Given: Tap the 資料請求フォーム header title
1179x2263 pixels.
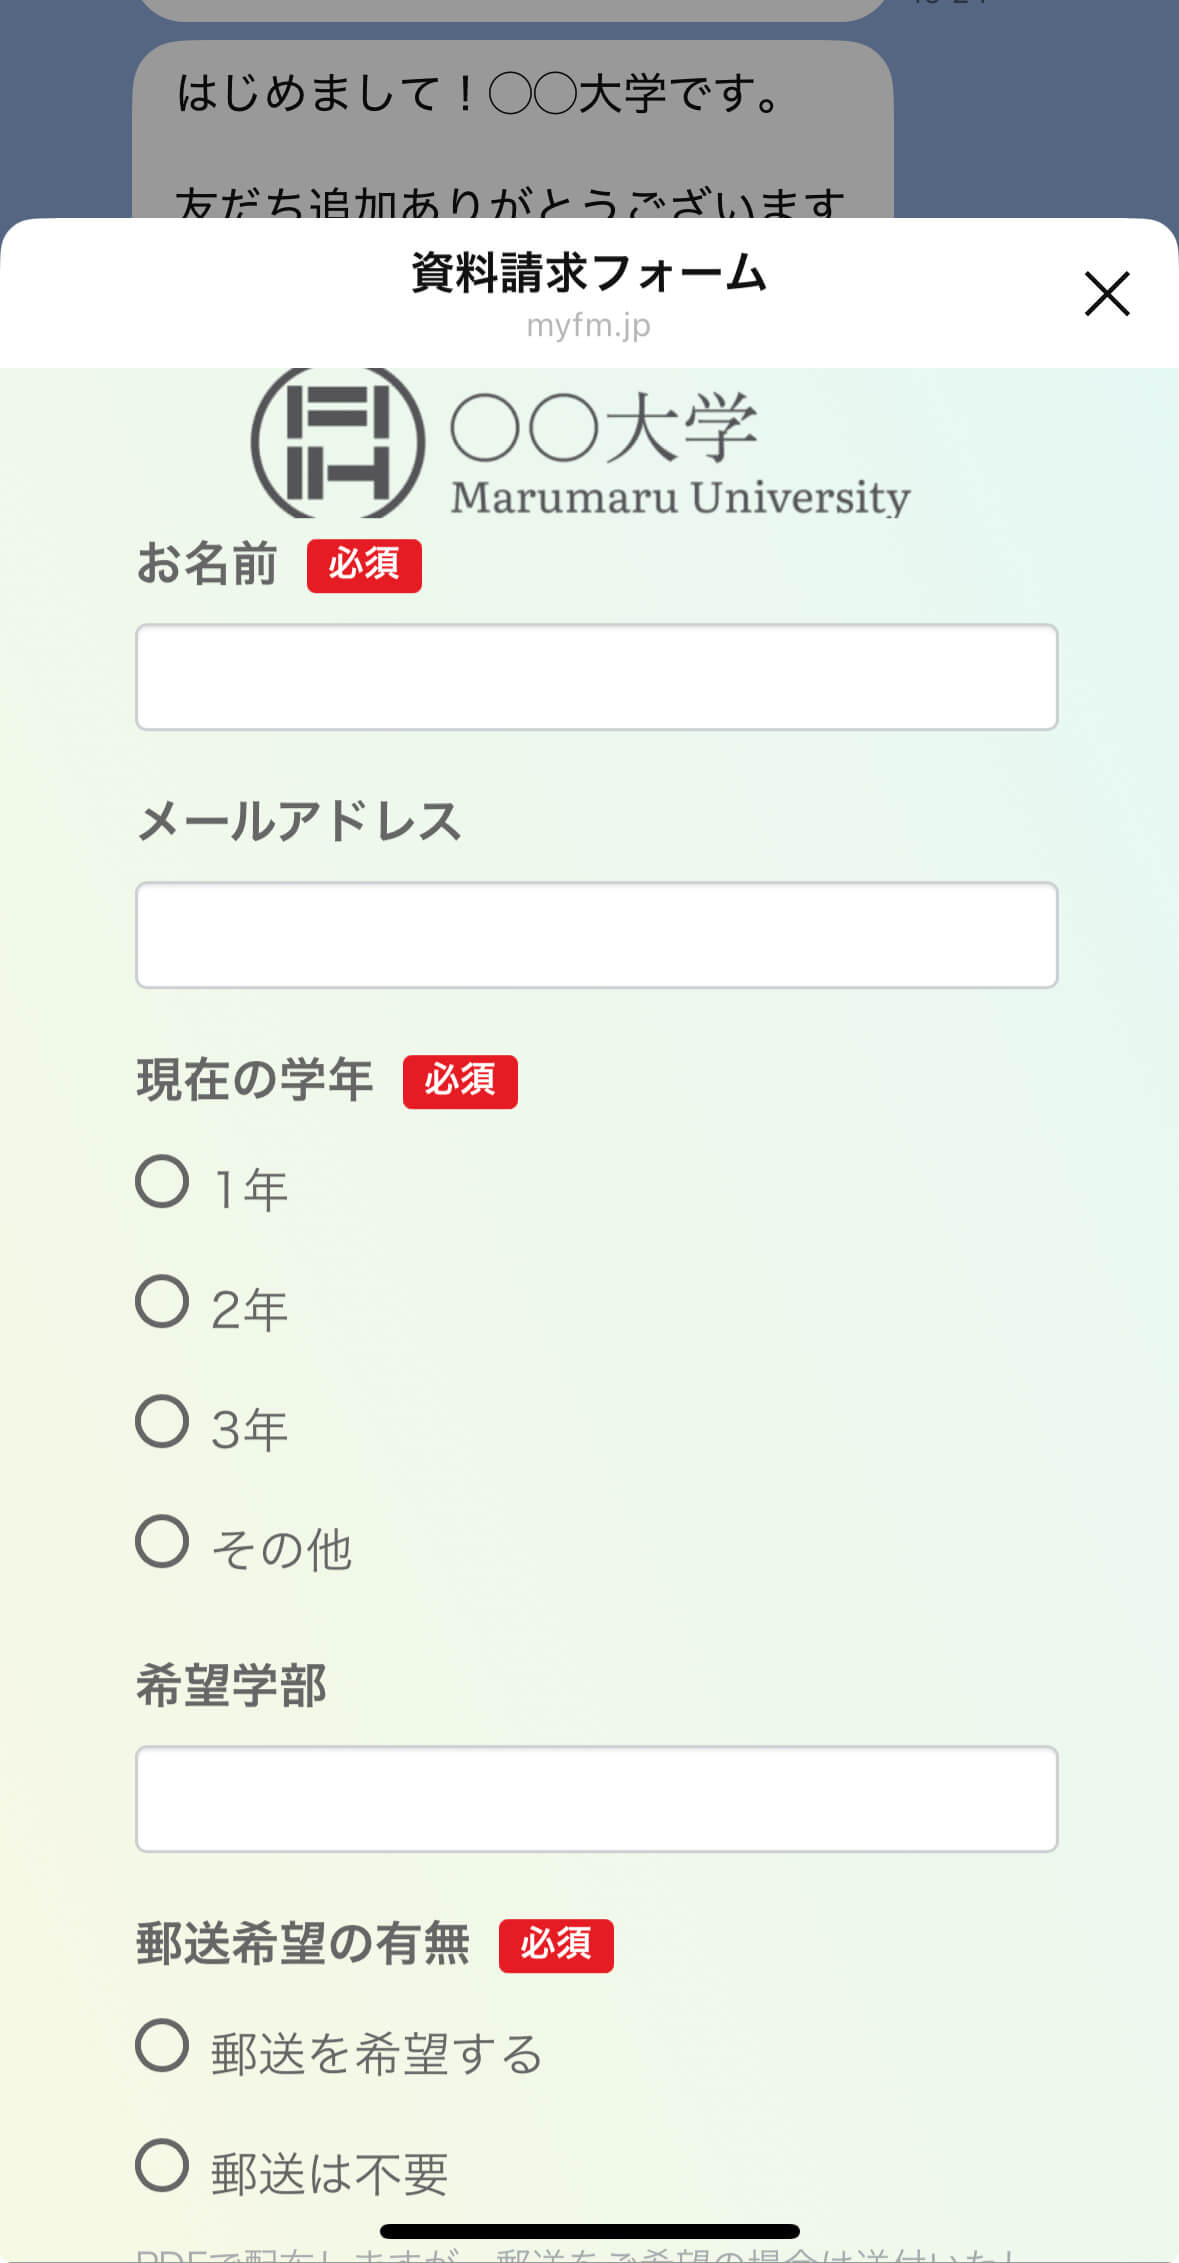Looking at the screenshot, I should coord(588,273).
